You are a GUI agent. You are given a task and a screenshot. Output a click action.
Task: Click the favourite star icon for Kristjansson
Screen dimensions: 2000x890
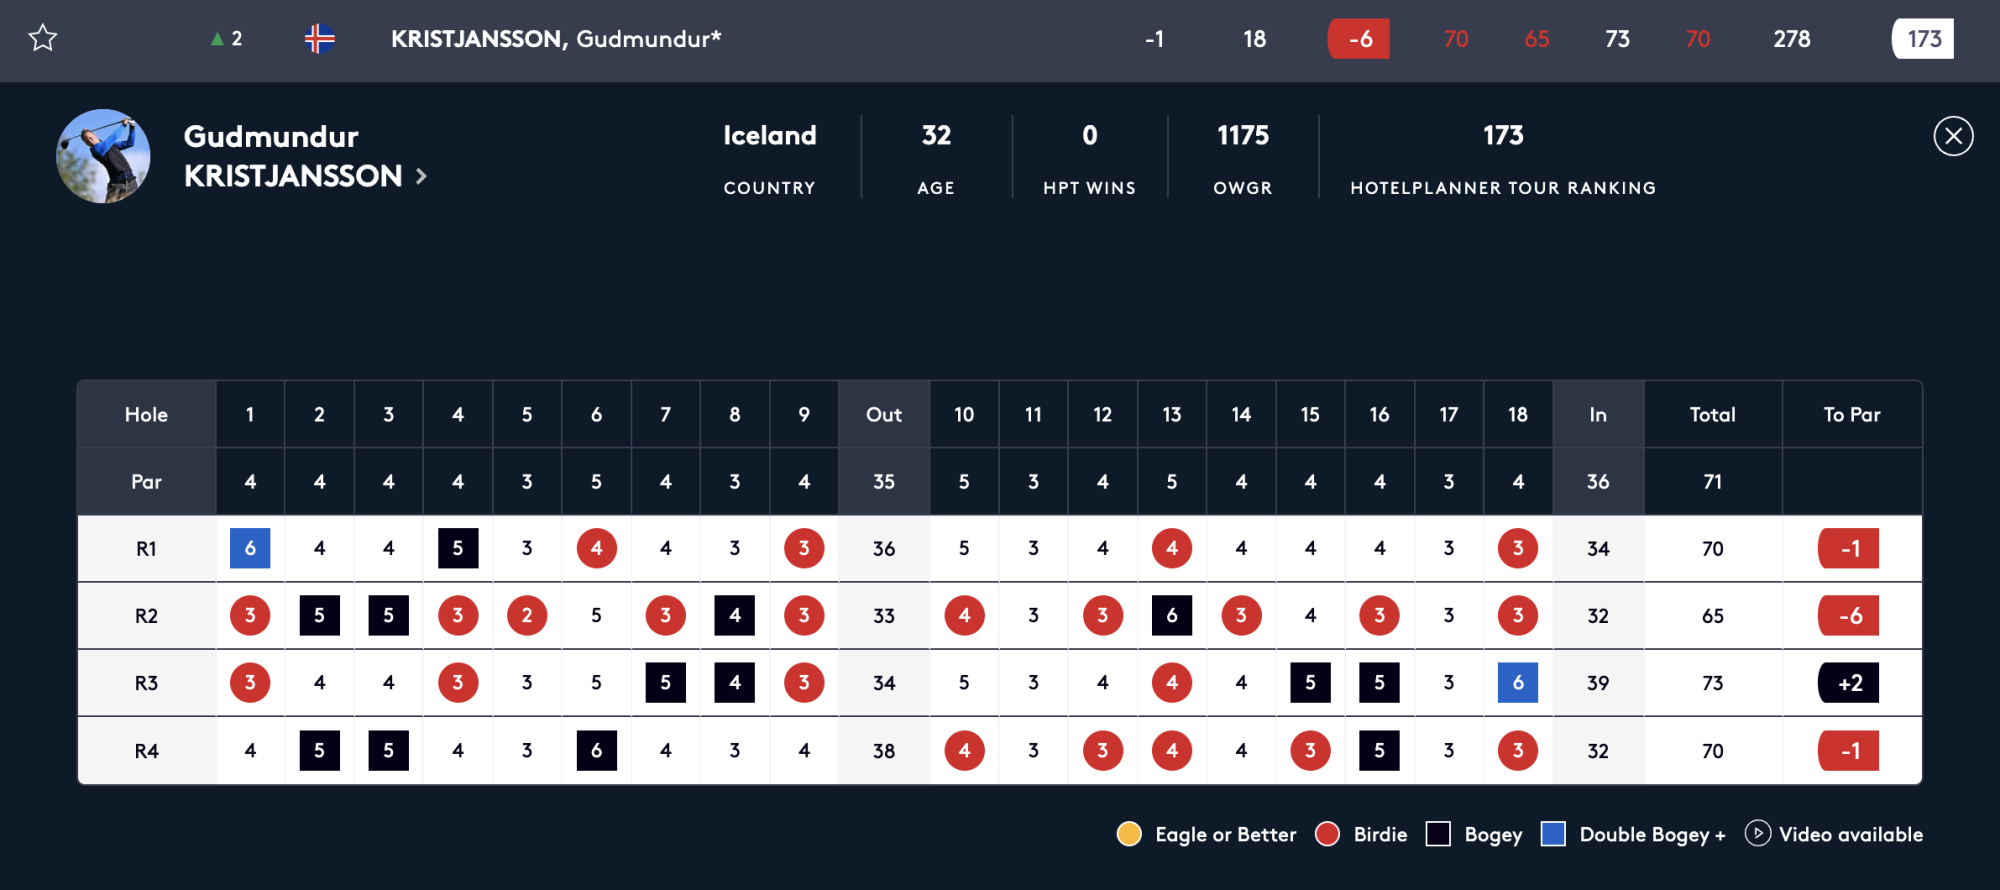(43, 39)
